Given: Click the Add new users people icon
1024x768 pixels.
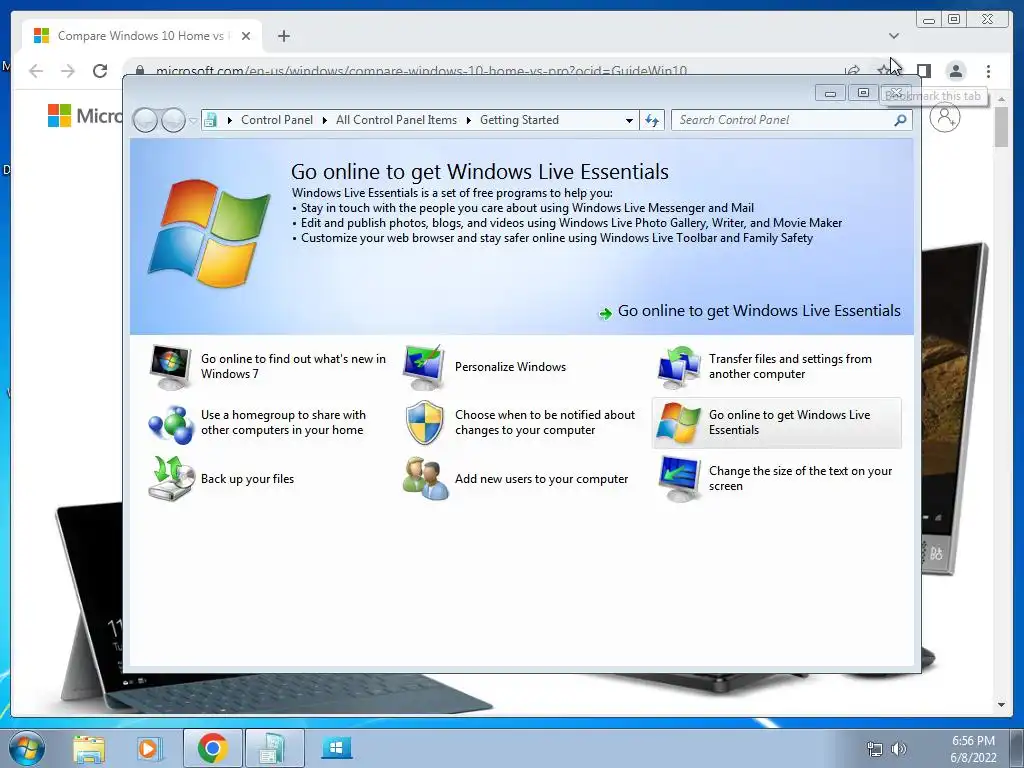Looking at the screenshot, I should pyautogui.click(x=425, y=479).
